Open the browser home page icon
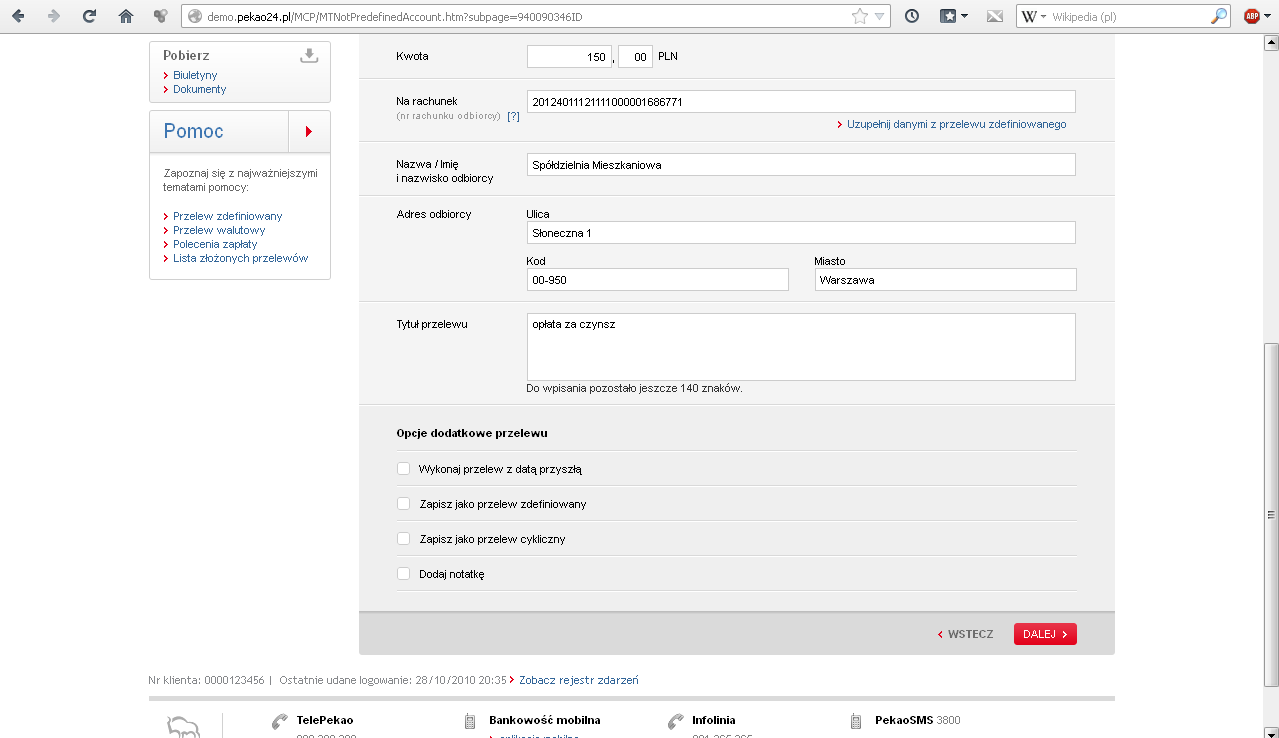Screen dimensions: 1279x738 [125, 16]
